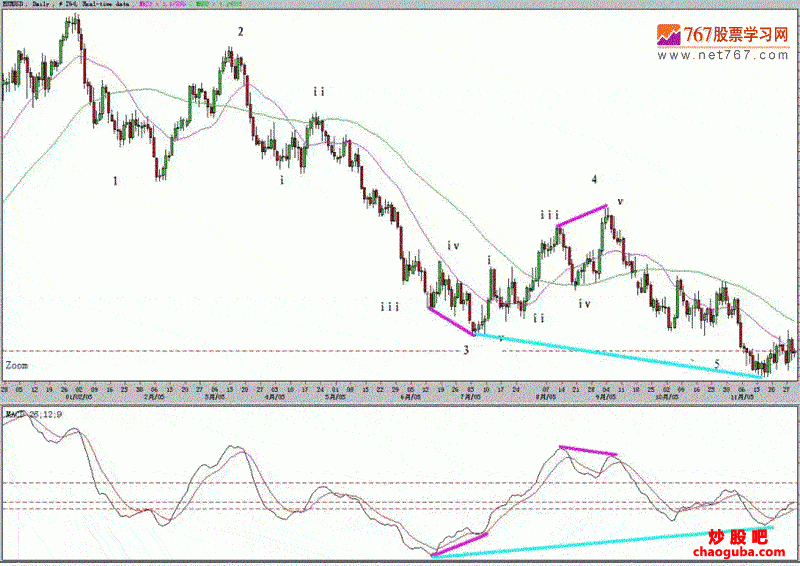The width and height of the screenshot is (800, 566).
Task: Click the magenta divergence line atop the MACD peak
Action: pos(588,450)
